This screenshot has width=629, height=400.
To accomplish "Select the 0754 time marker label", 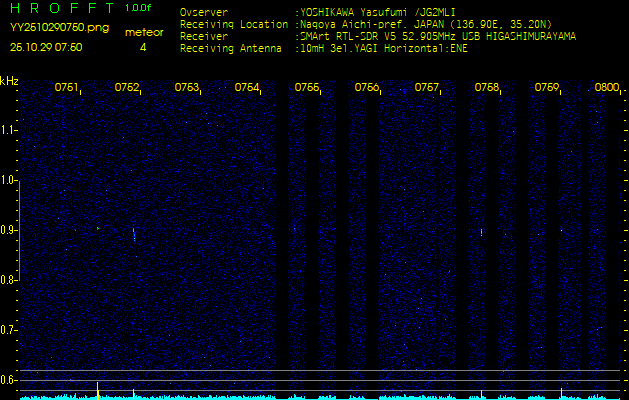I will [247, 87].
